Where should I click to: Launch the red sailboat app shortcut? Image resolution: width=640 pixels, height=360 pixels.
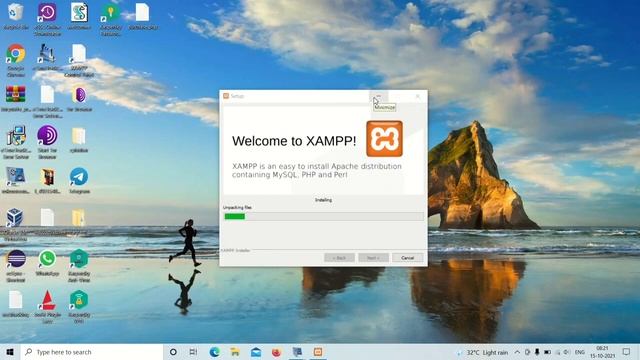[x=47, y=300]
